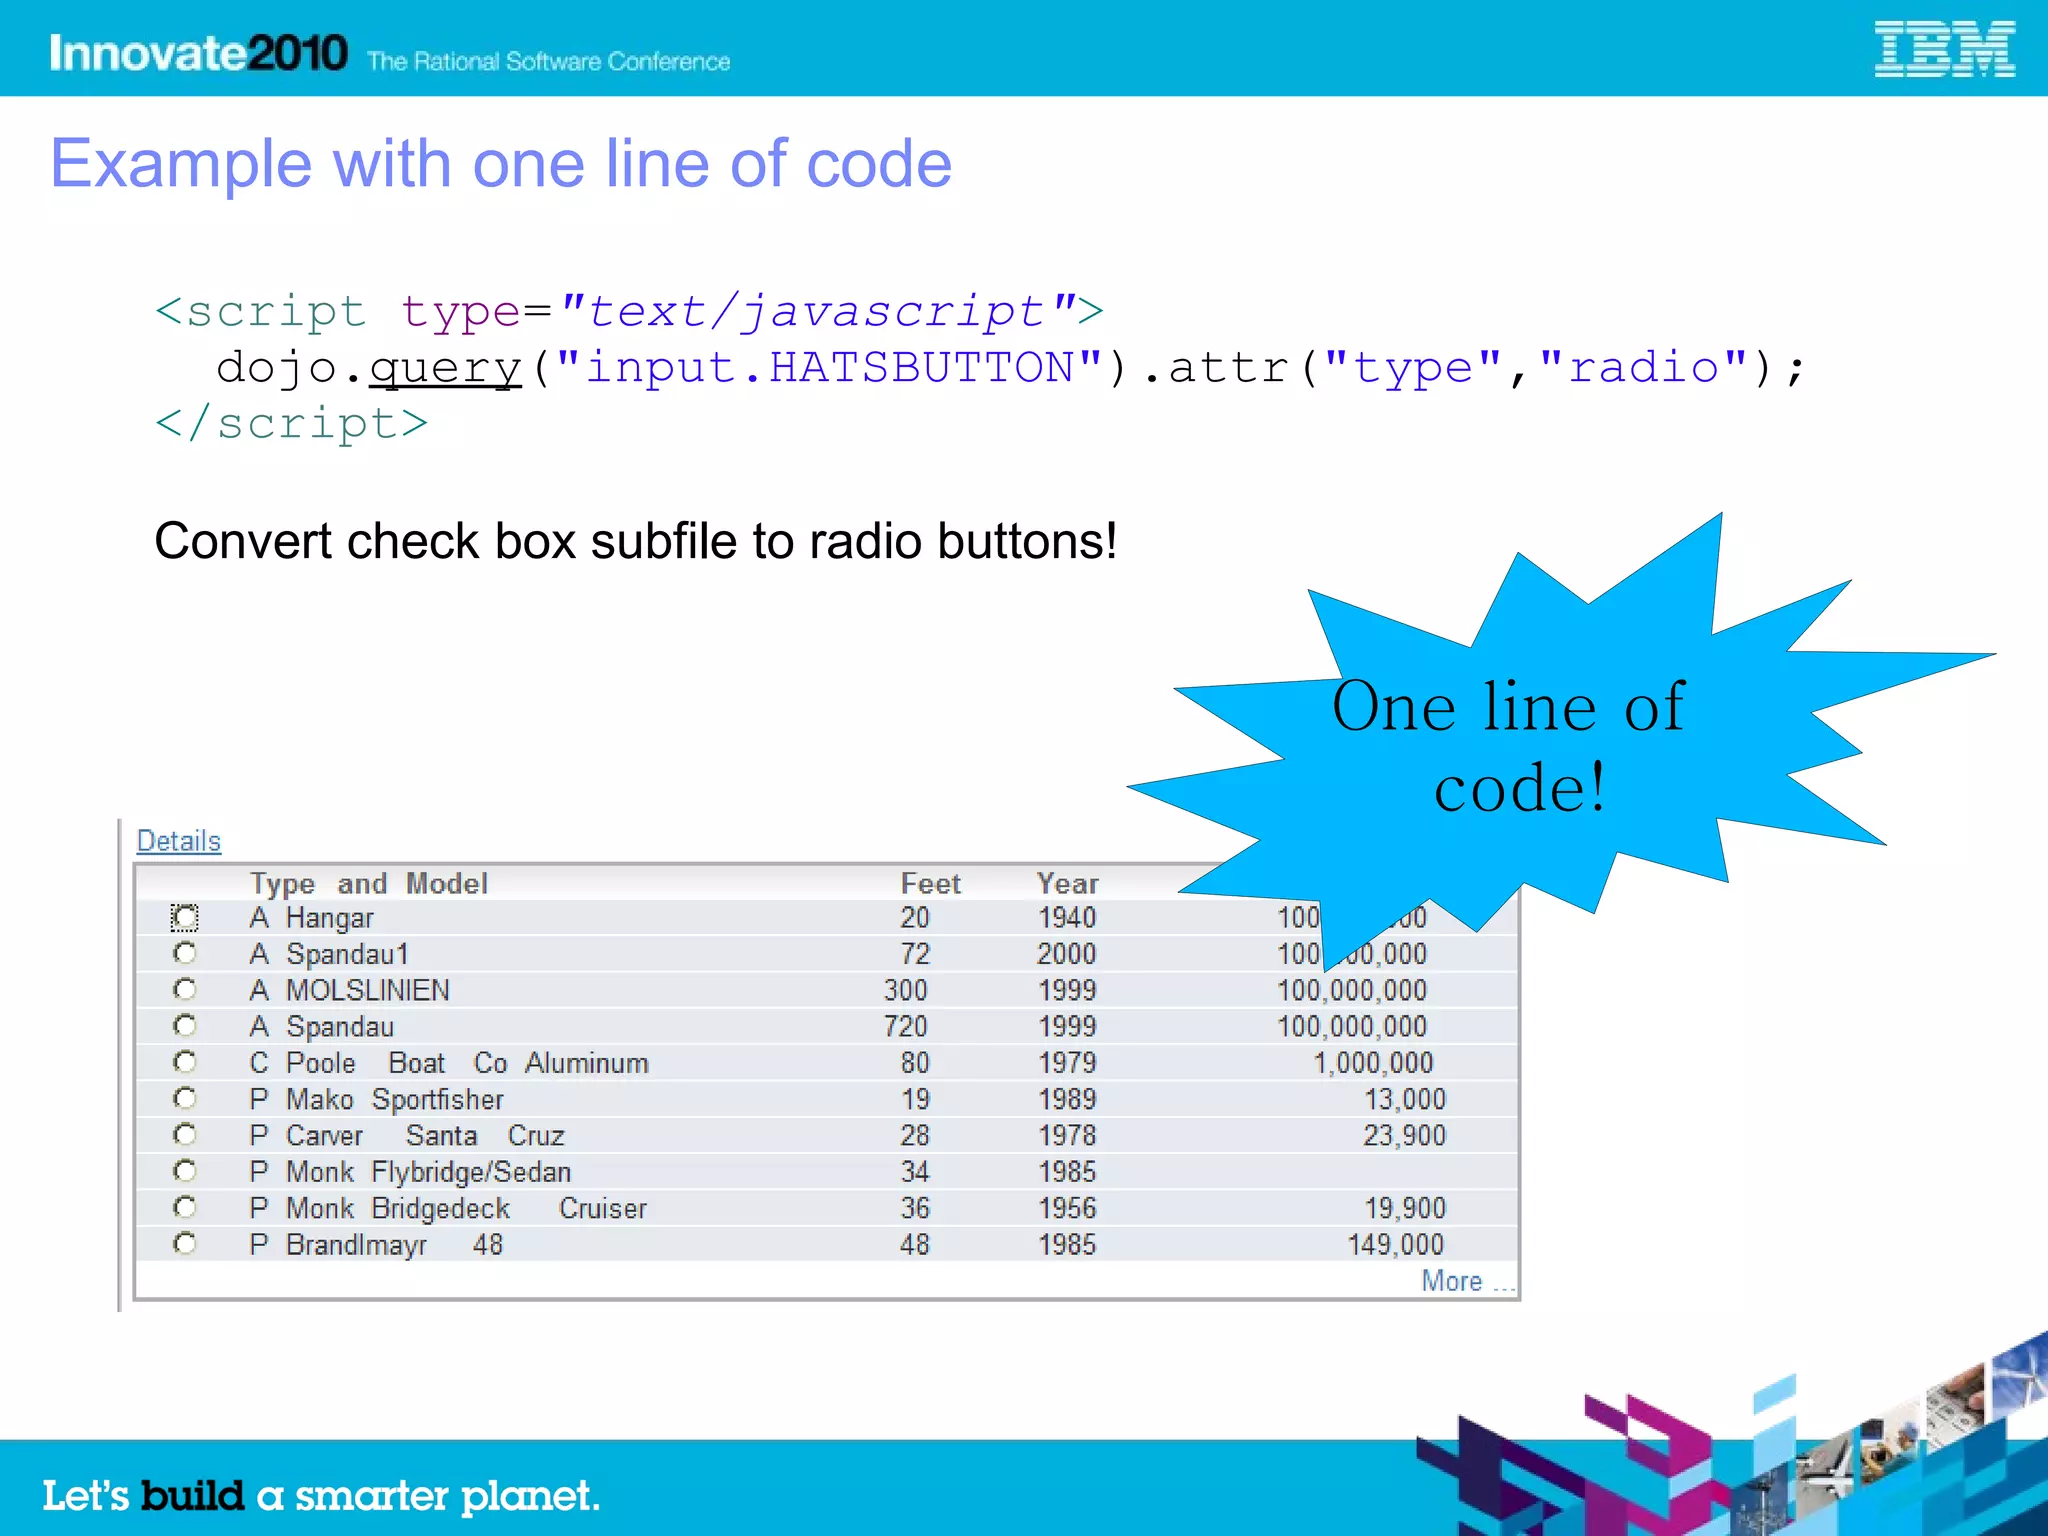Screen dimensions: 2048x1536
Task: Click the More ... link below the table
Action: click(1468, 1281)
